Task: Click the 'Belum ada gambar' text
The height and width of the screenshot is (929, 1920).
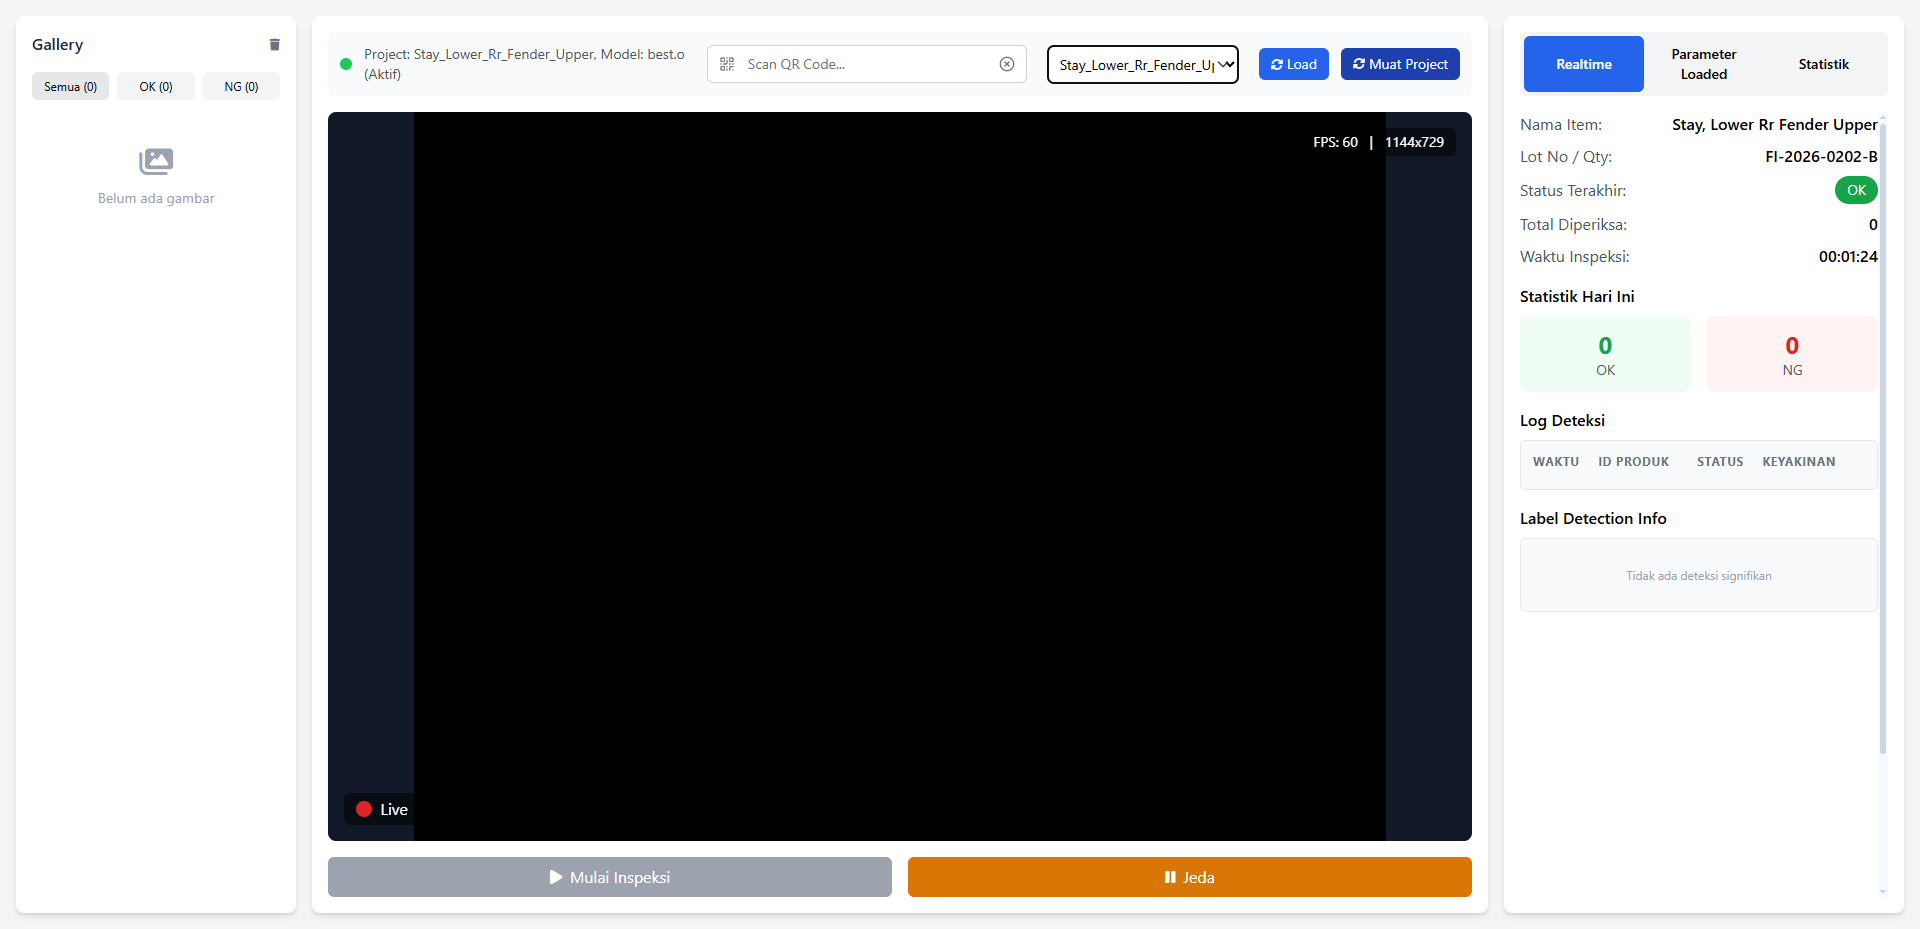Action: click(156, 198)
